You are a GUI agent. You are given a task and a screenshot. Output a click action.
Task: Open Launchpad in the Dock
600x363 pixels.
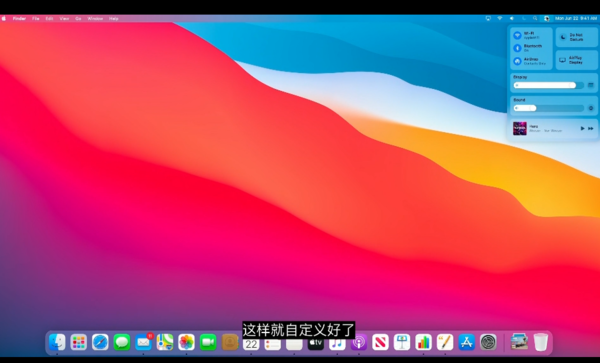78,342
